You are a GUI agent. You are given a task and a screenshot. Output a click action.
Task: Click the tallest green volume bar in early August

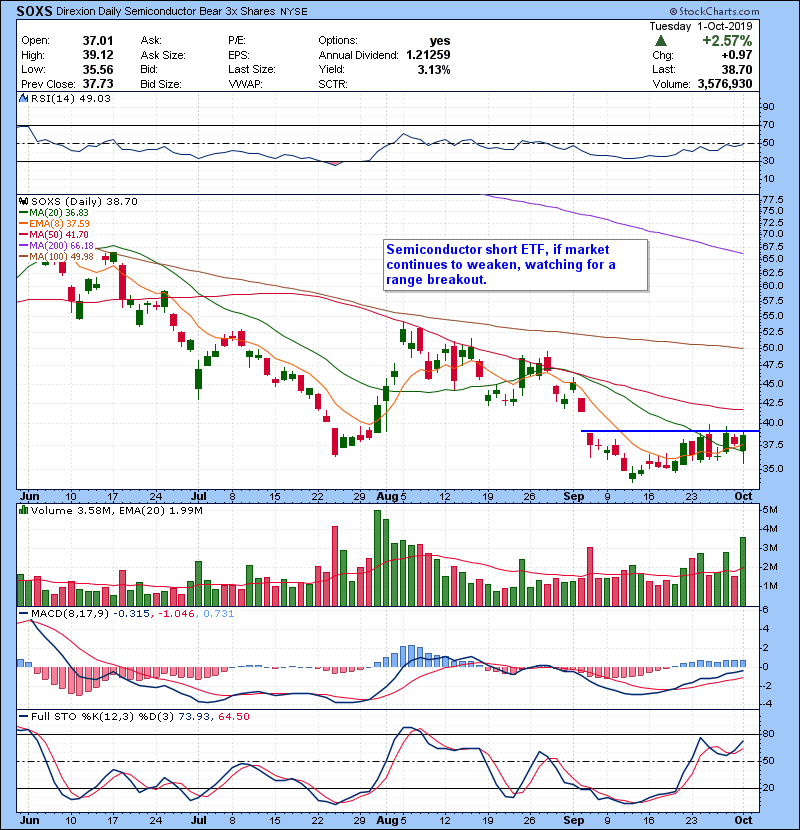[x=377, y=558]
